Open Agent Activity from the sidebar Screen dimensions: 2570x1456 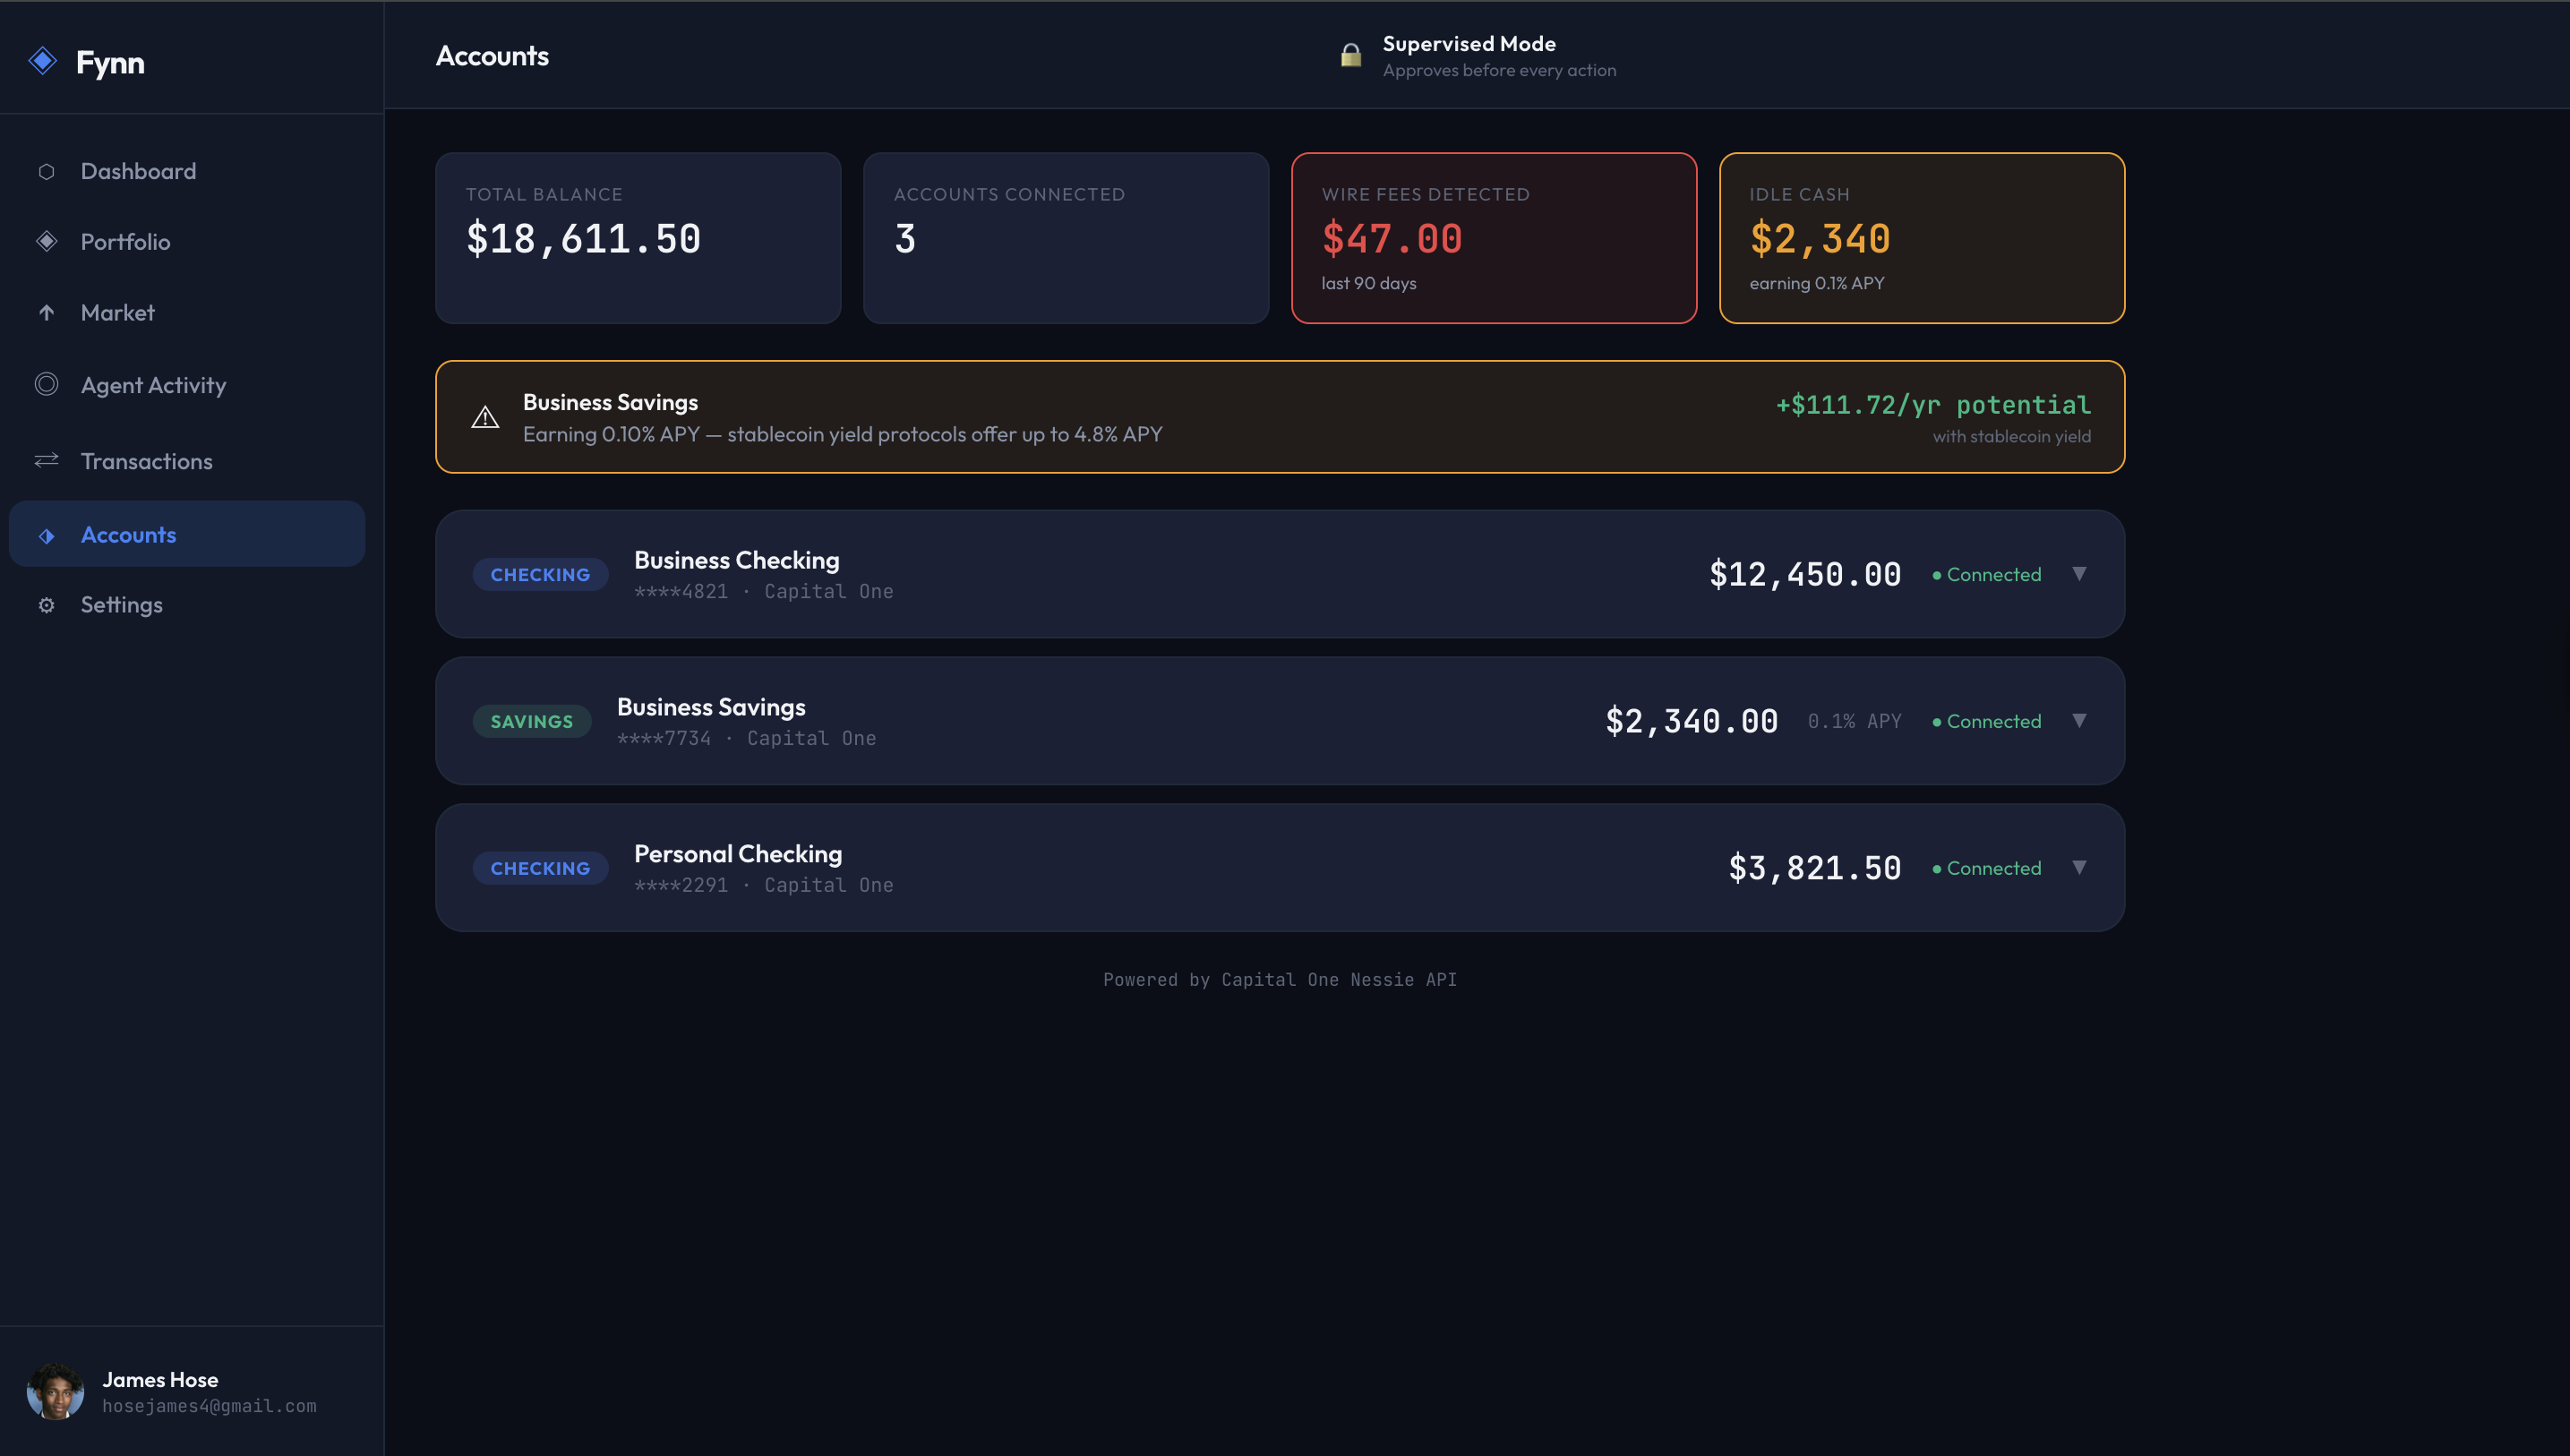click(153, 385)
